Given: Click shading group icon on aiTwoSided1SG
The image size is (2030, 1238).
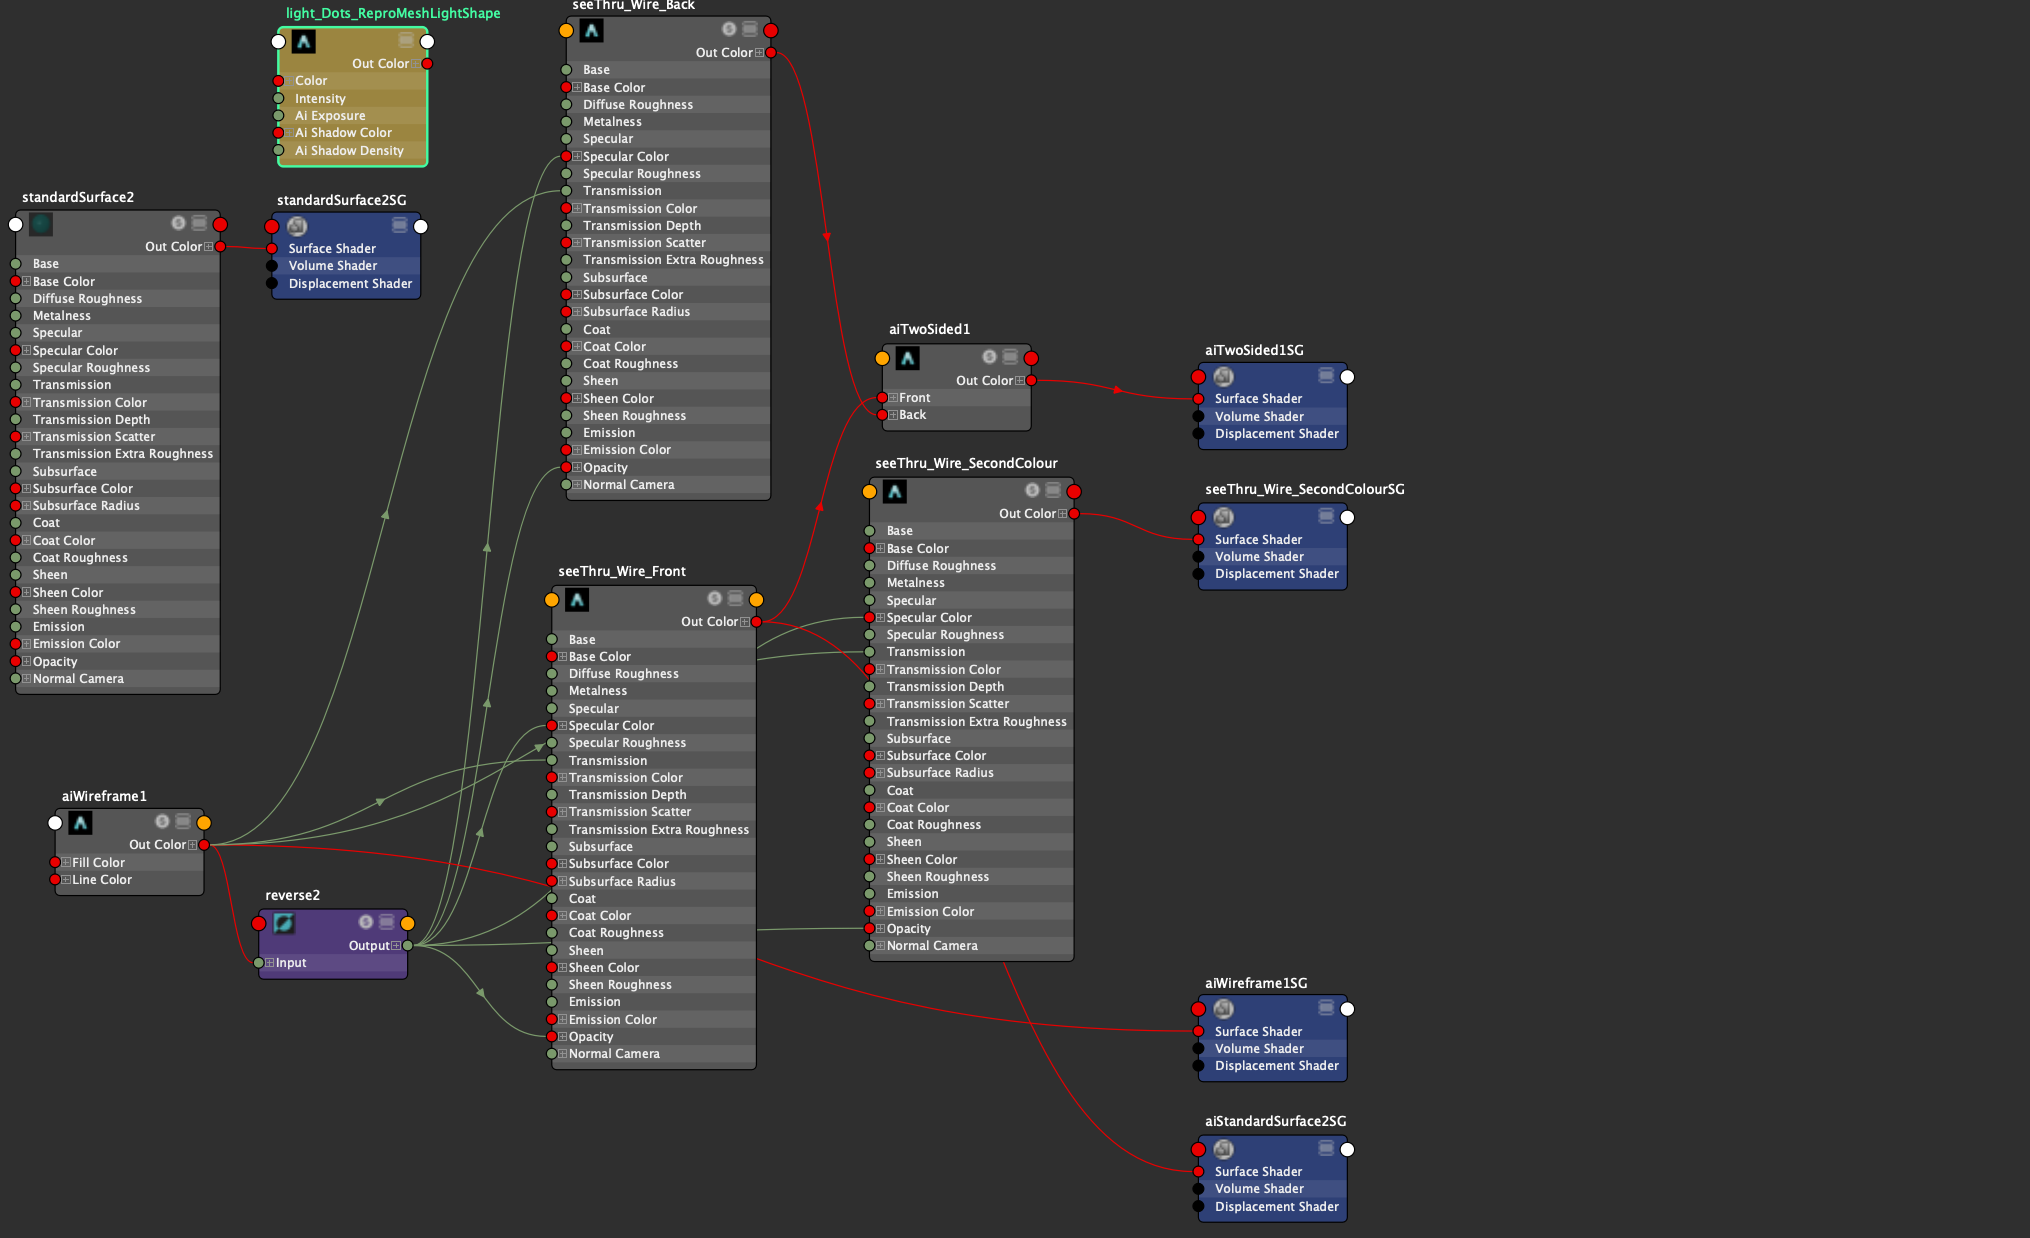Looking at the screenshot, I should coord(1223,377).
